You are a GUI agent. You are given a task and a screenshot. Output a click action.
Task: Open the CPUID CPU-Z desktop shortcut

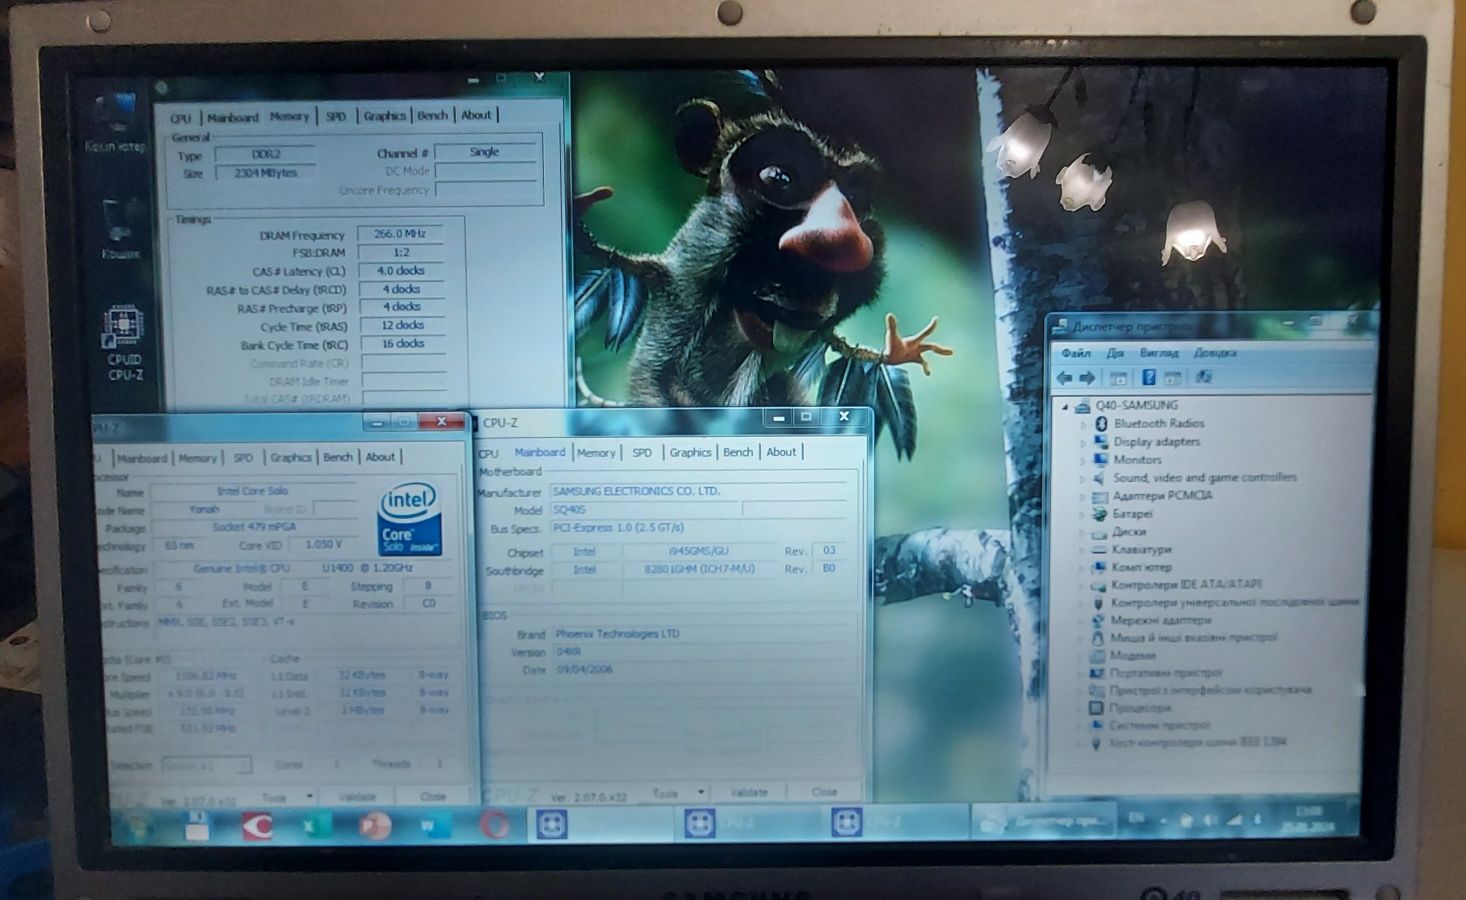click(x=124, y=343)
